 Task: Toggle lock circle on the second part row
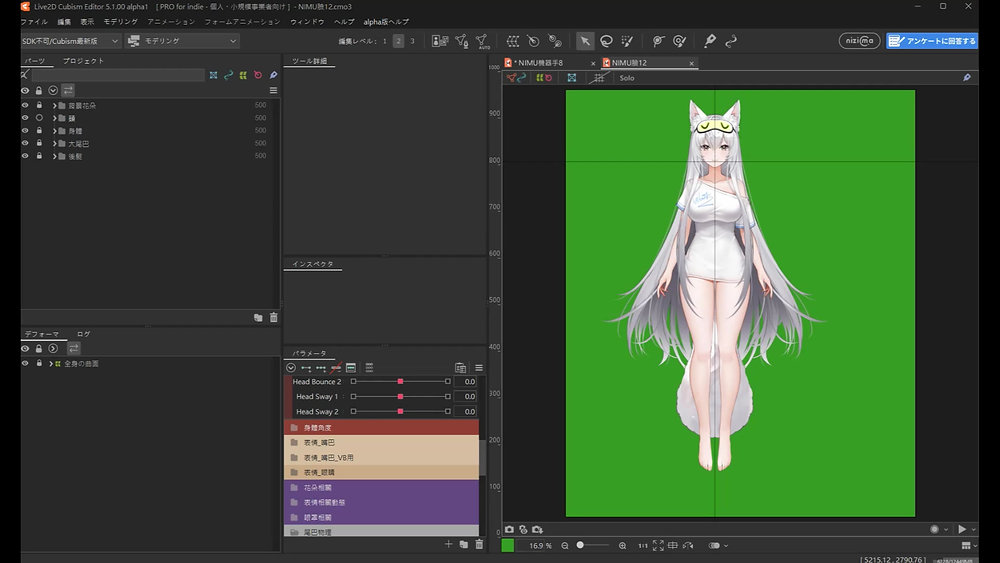(x=39, y=118)
